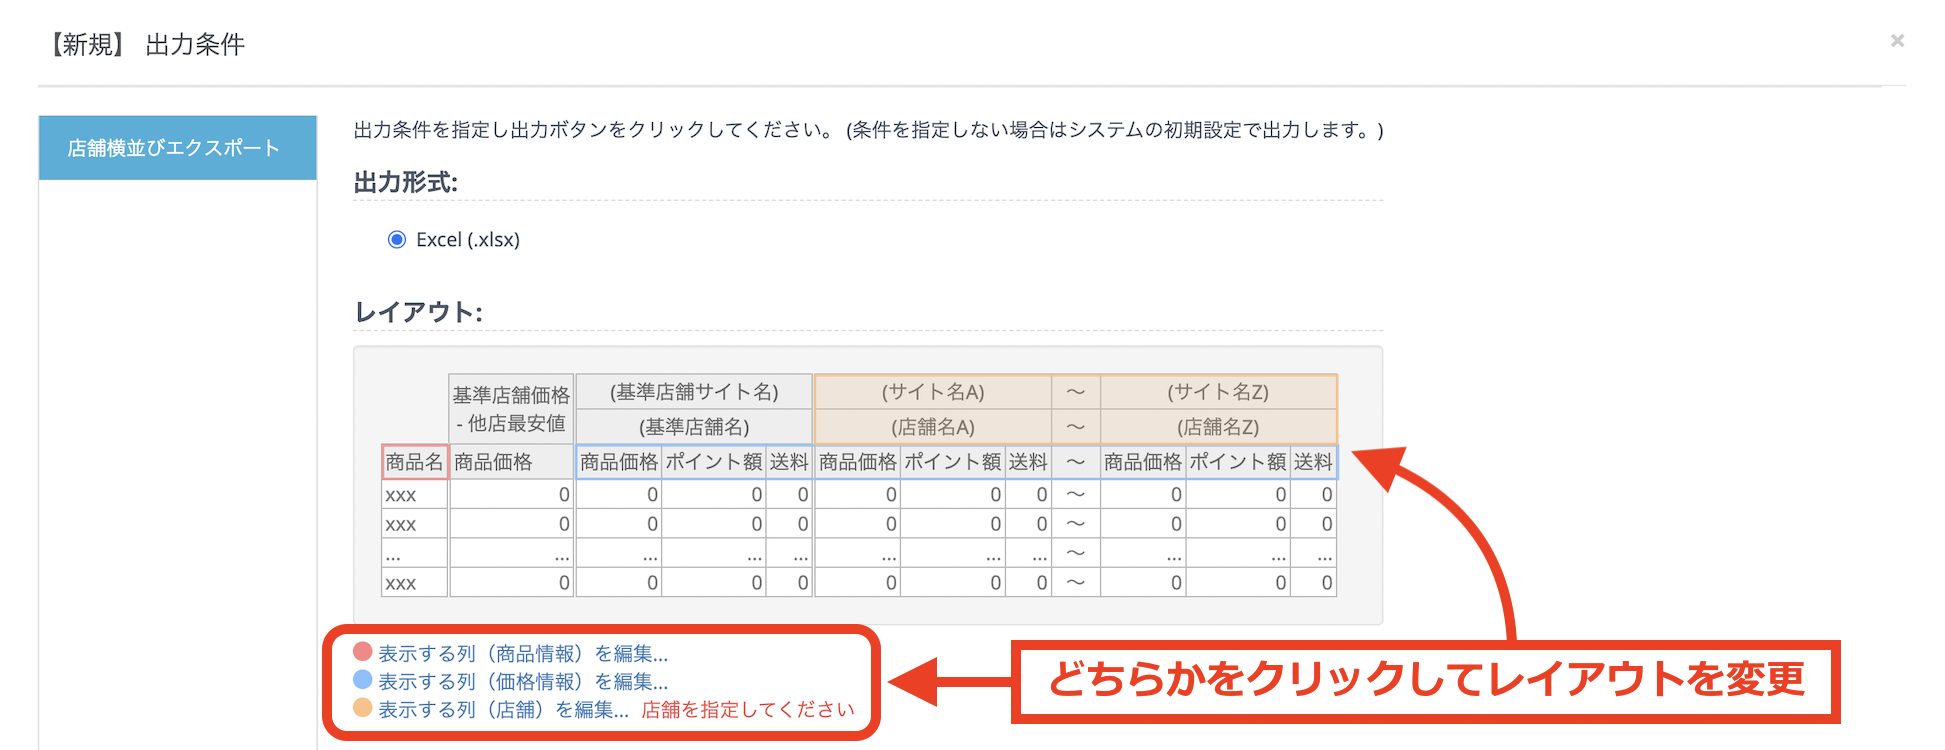Viewport: 1945px width, 750px height.
Task: Select the (基準店舗名) header cell
Action: tap(694, 427)
